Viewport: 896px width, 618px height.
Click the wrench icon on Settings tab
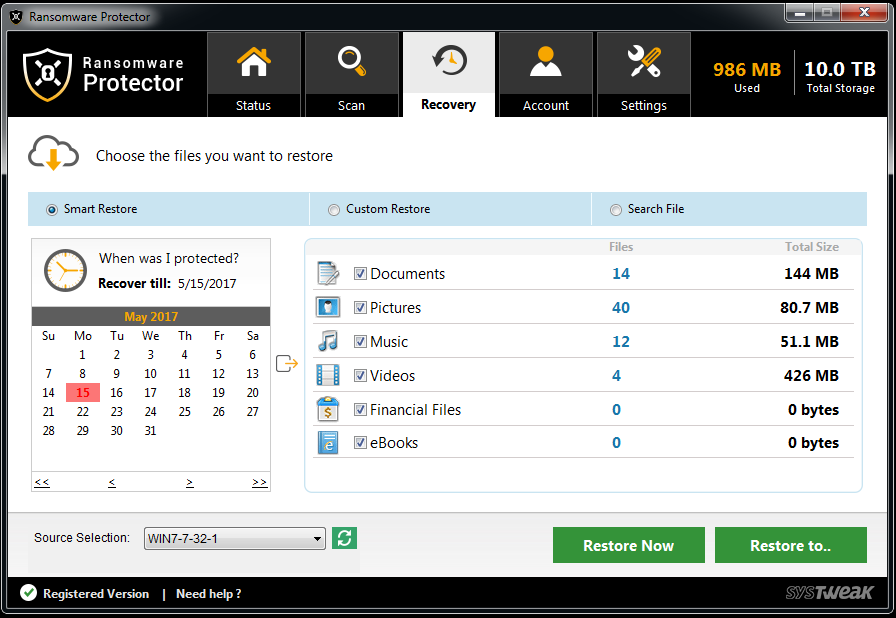point(644,61)
